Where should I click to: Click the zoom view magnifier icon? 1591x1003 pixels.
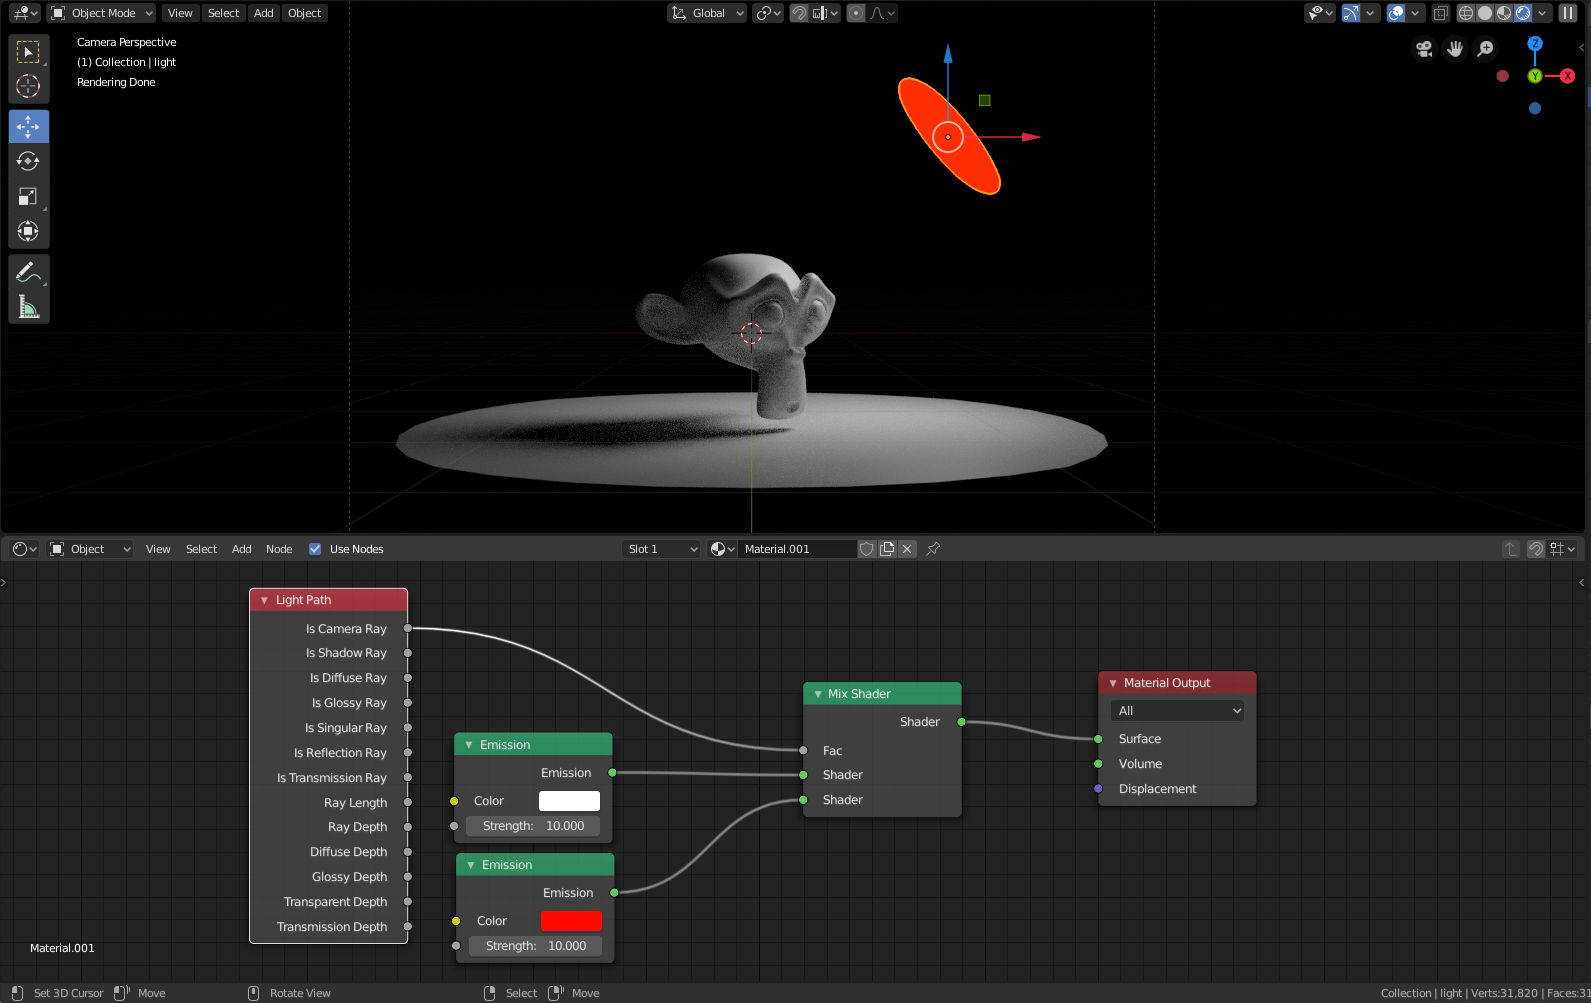coord(1486,49)
